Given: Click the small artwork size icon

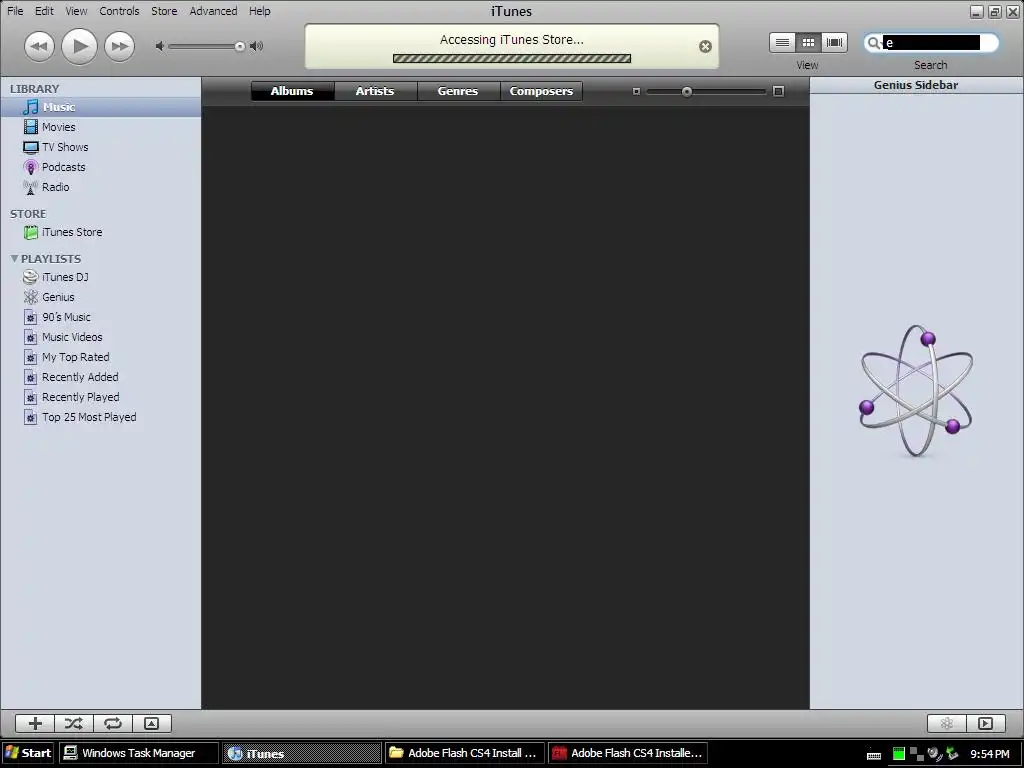Looking at the screenshot, I should tap(636, 91).
